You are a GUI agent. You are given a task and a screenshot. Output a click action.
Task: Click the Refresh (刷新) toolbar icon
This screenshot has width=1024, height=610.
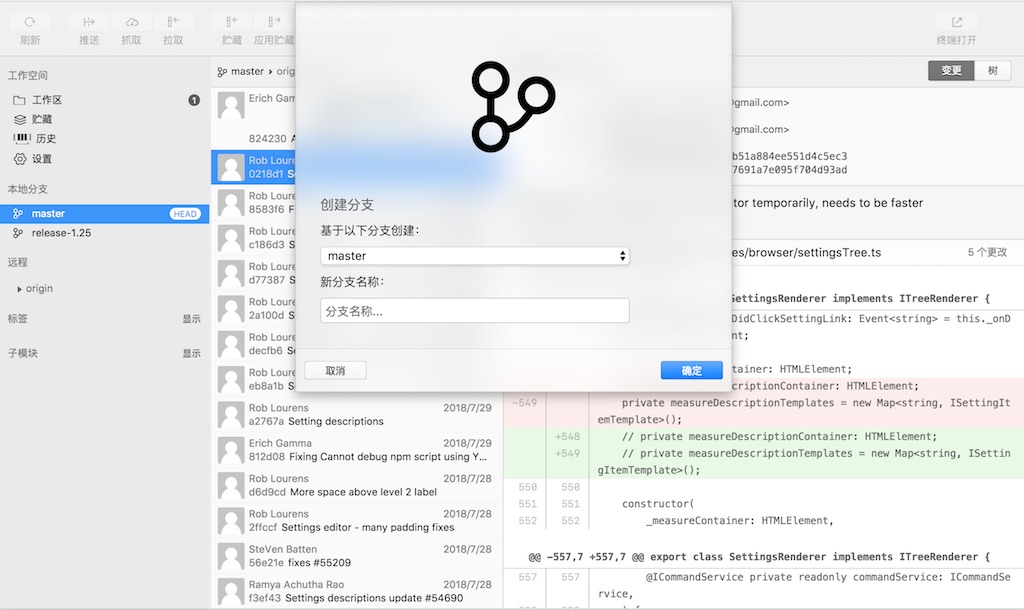click(30, 22)
